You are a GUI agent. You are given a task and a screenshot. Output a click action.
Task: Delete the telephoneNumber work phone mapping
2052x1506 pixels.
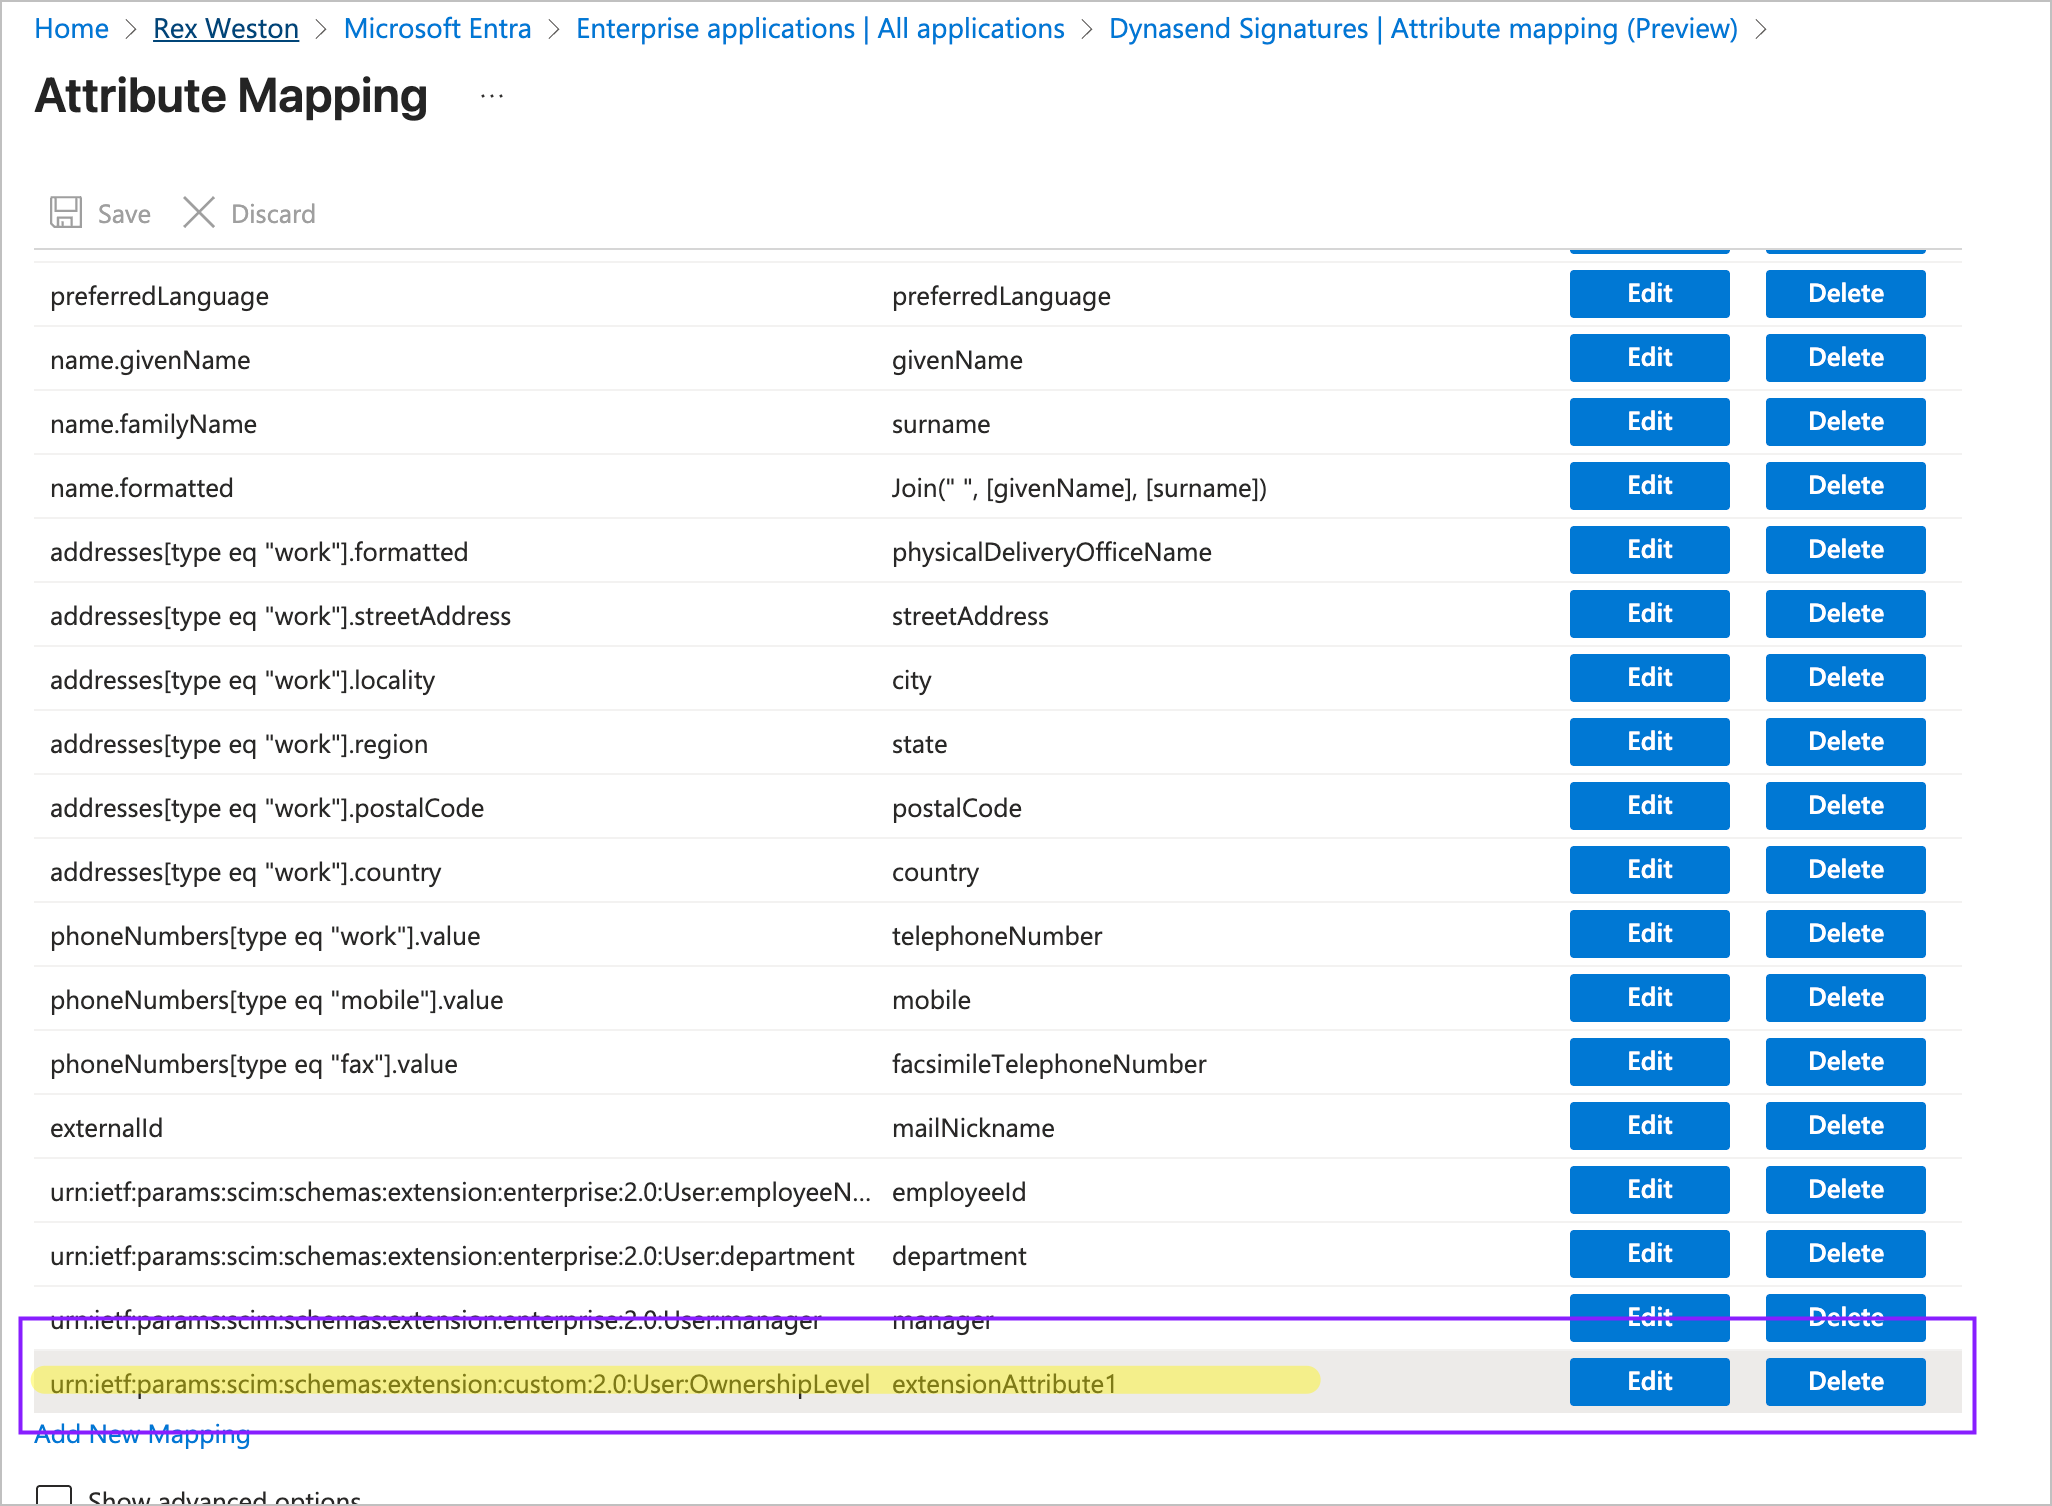click(1845, 933)
